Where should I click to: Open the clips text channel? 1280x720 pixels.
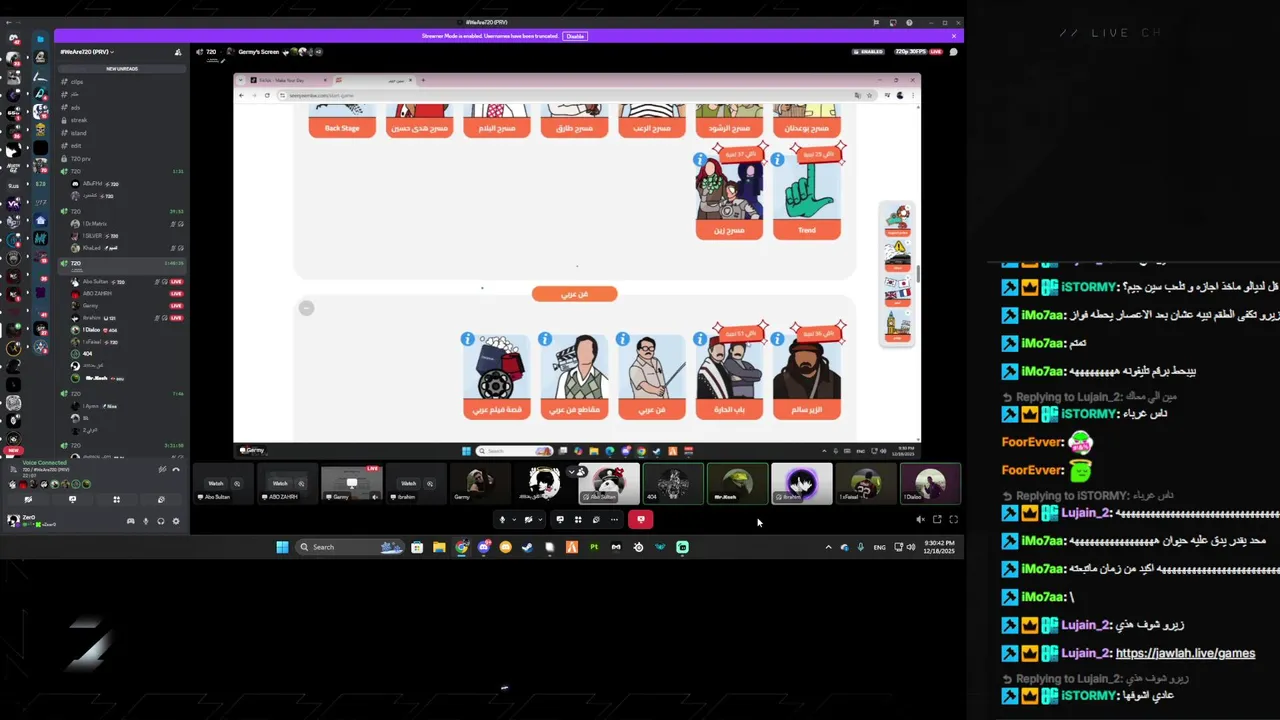pyautogui.click(x=77, y=82)
